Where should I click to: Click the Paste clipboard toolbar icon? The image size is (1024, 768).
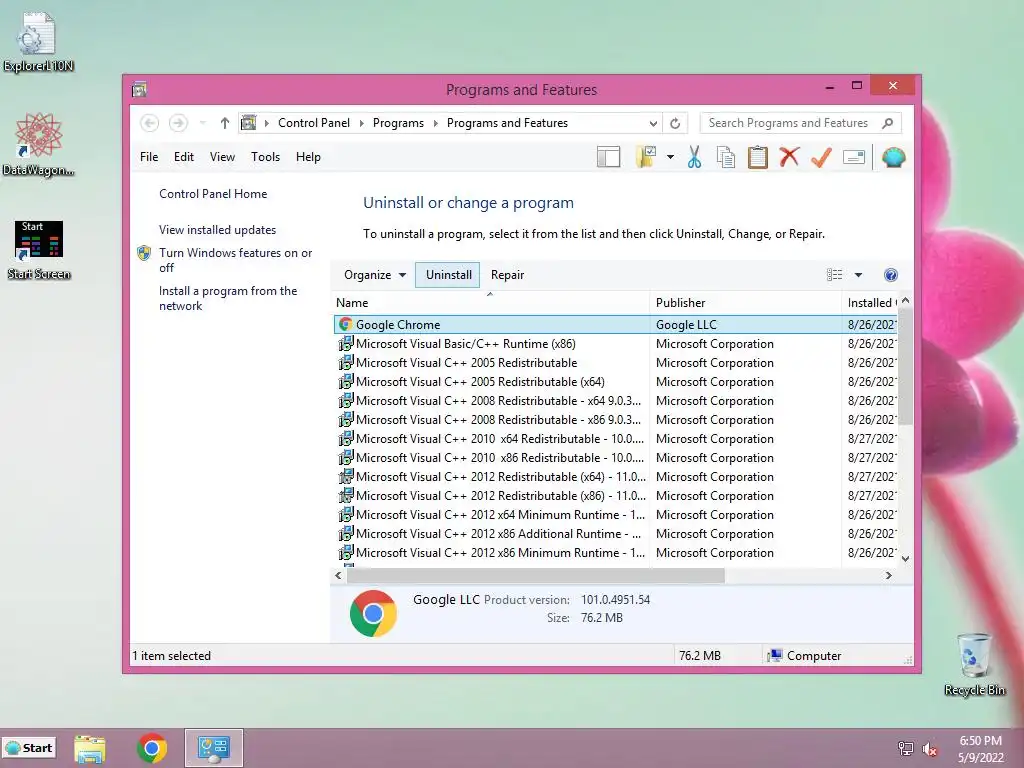(758, 157)
